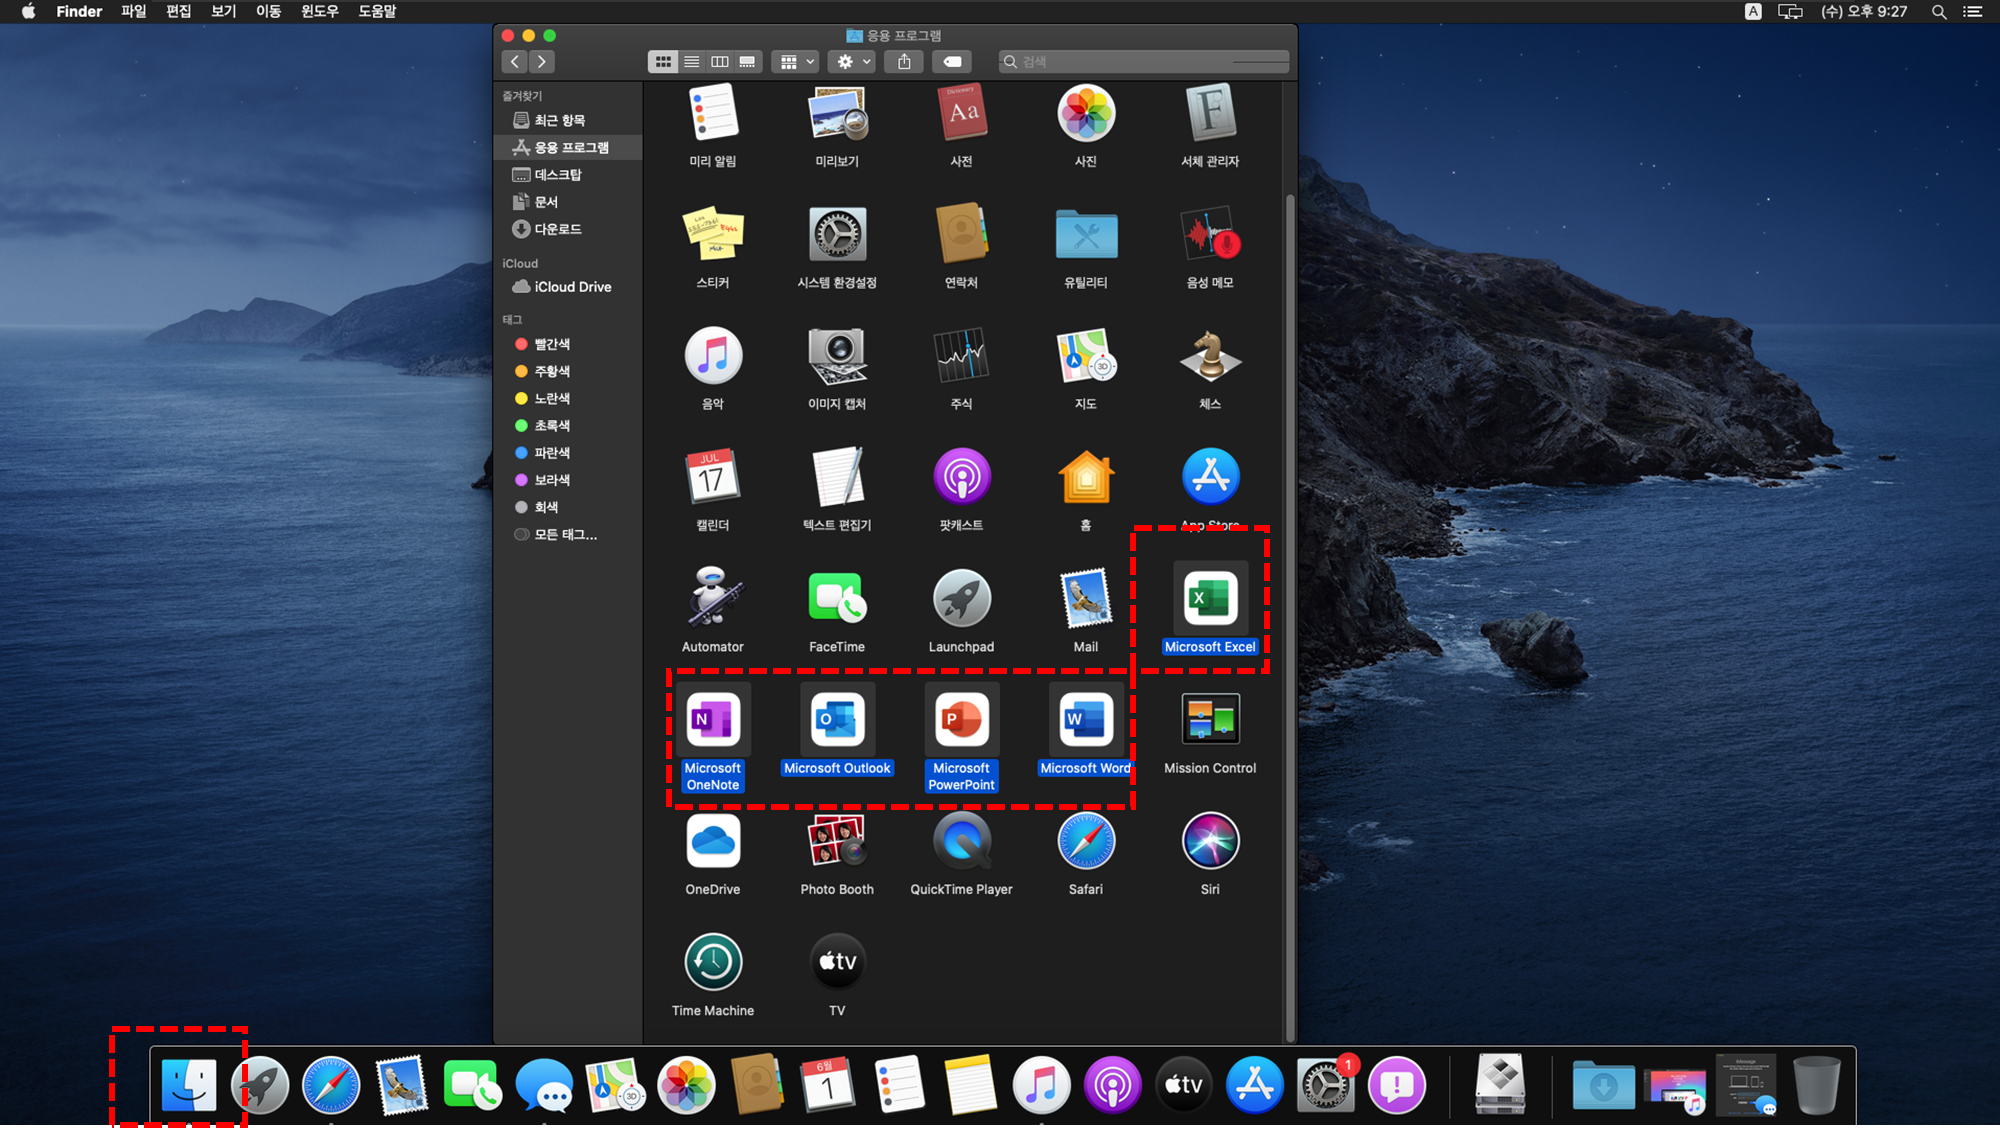Open Messages from the Dock
Screen dimensions: 2000x1128
544,1085
